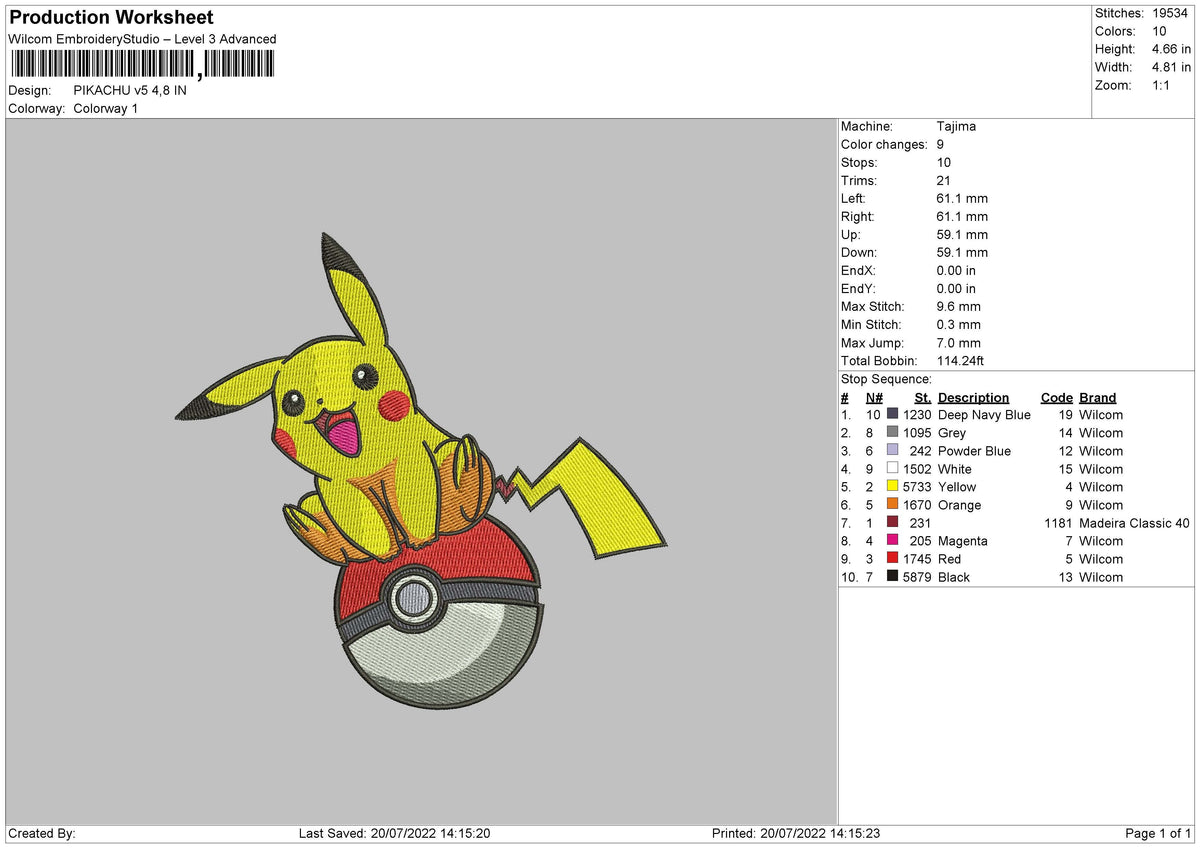1200x848 pixels.
Task: Click the Madeira Classic 40 brand entry
Action: click(x=1135, y=523)
